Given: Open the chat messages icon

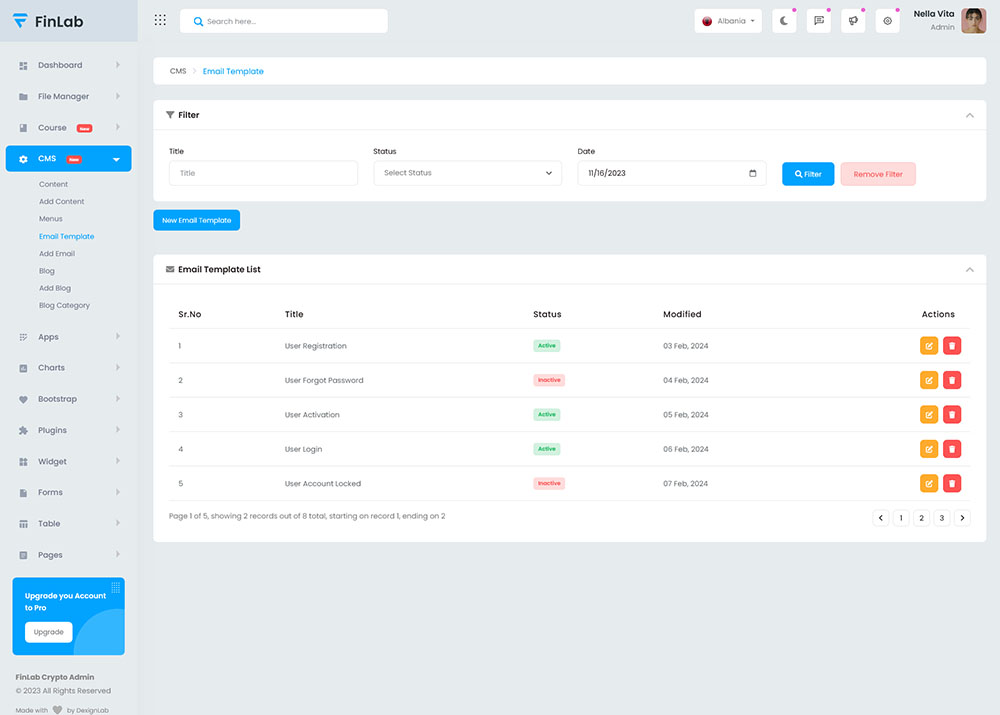Looking at the screenshot, I should click(x=818, y=21).
